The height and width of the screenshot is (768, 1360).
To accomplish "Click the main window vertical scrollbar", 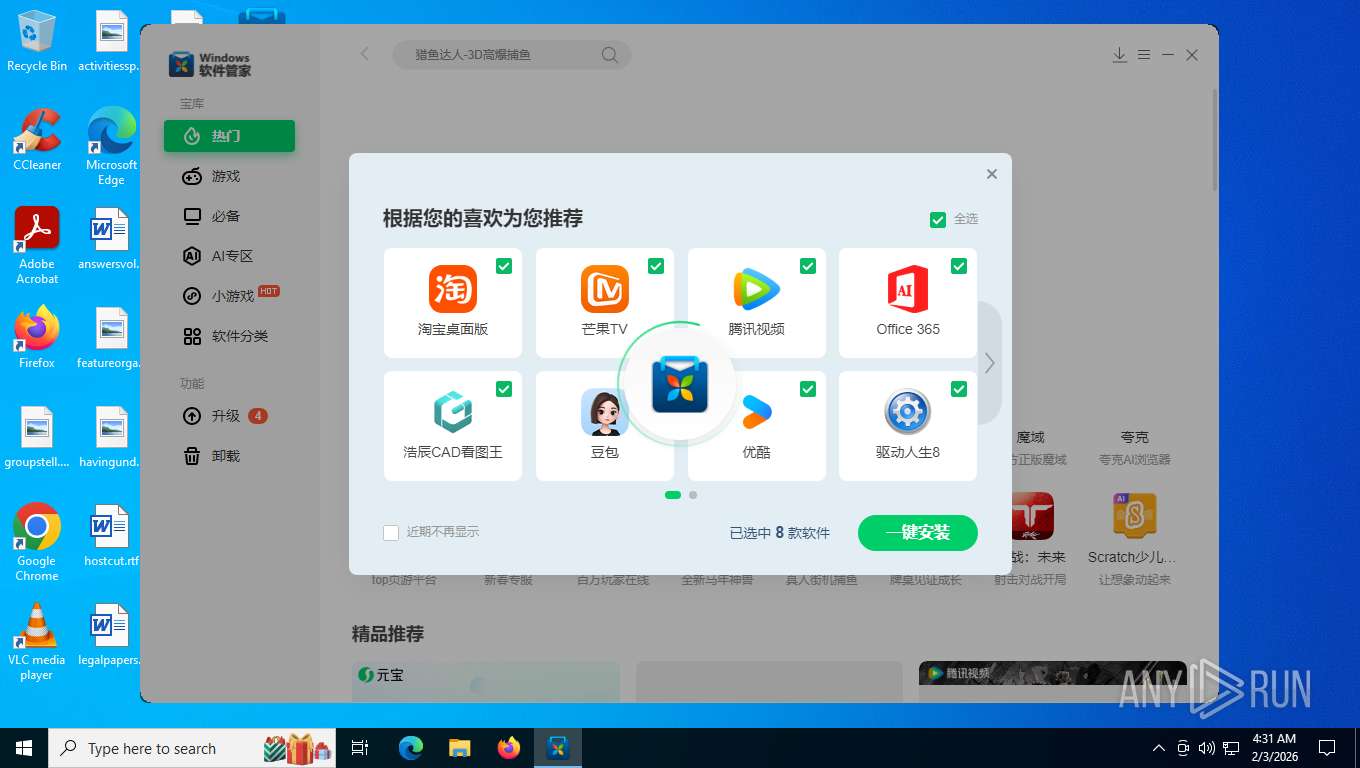I will click(1215, 140).
